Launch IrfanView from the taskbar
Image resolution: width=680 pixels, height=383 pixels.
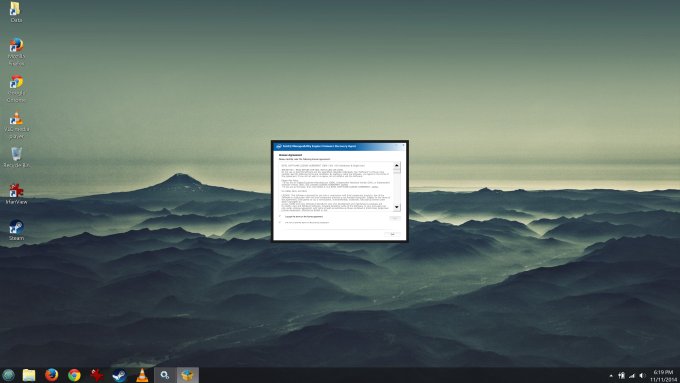coord(97,375)
